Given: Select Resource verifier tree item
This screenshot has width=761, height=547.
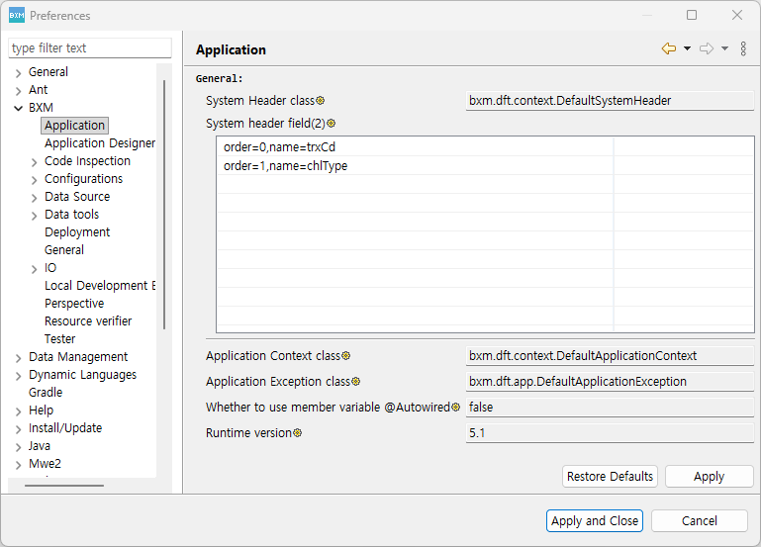Looking at the screenshot, I should [x=88, y=321].
